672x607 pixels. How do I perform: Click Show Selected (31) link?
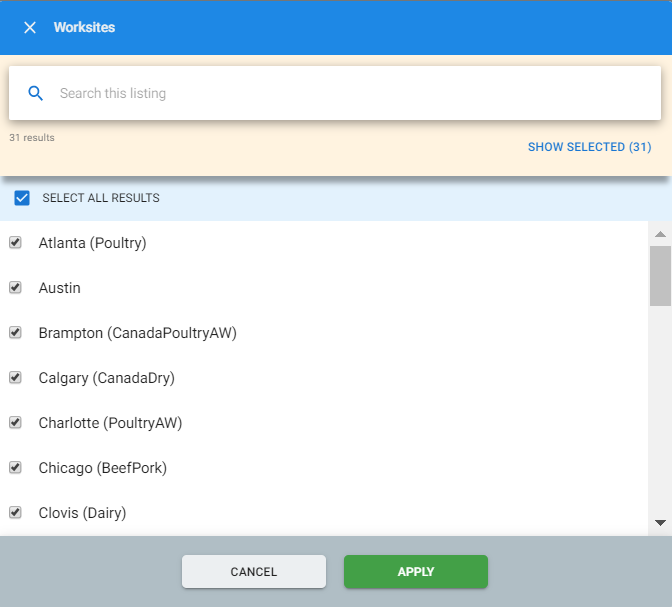click(589, 147)
